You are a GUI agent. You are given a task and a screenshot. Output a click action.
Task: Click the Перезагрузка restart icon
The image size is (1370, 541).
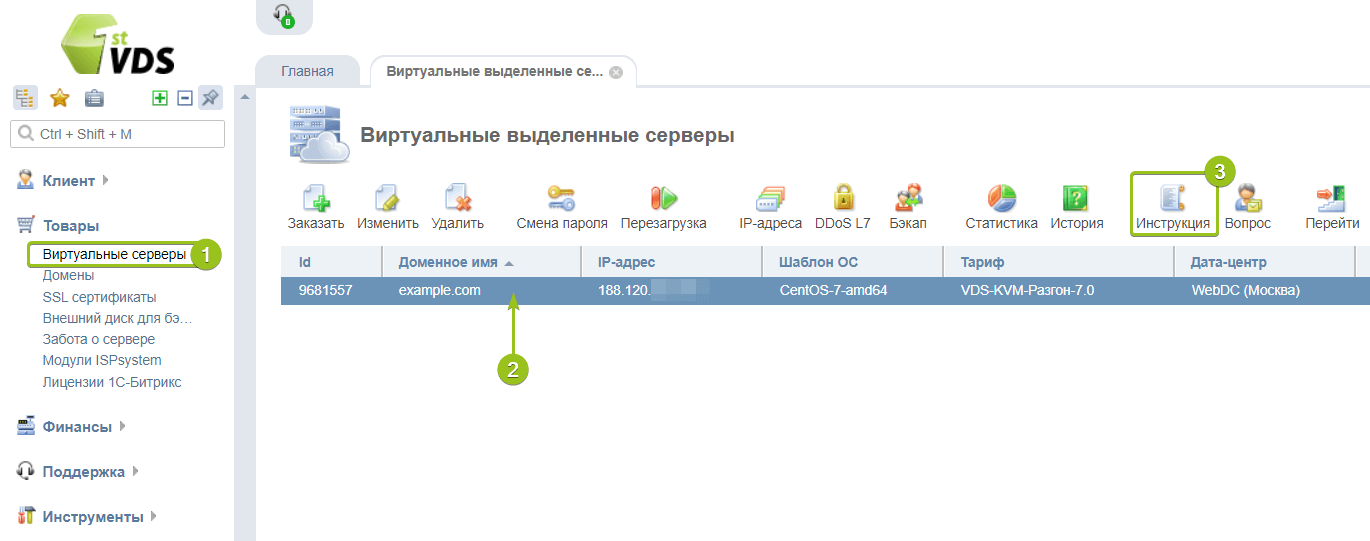[x=663, y=198]
